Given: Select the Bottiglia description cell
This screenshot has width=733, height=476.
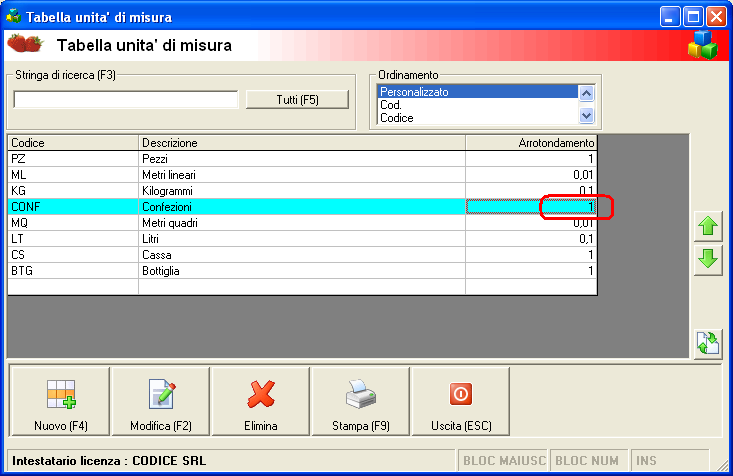Looking at the screenshot, I should point(302,271).
